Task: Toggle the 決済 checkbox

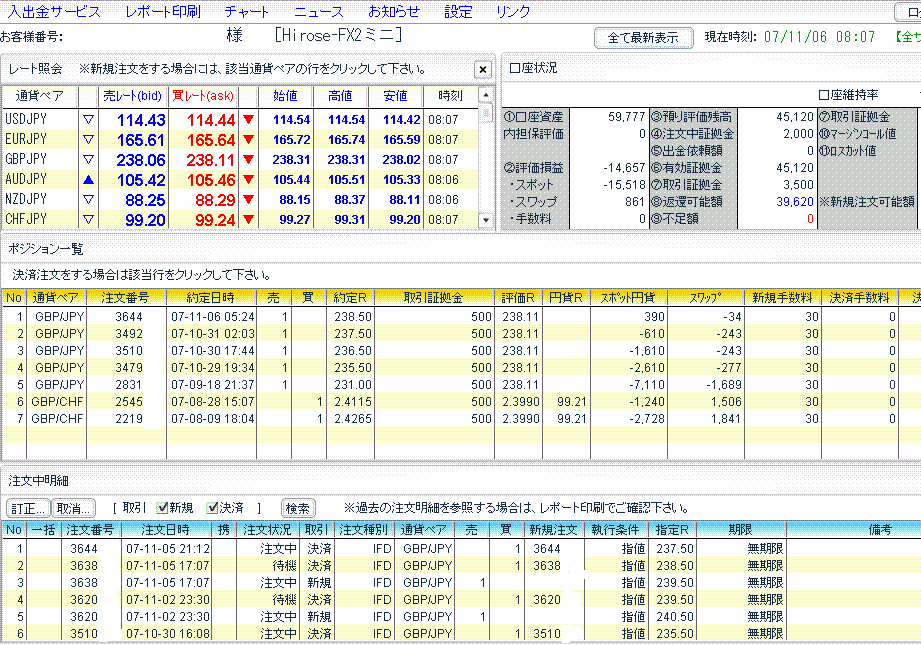Action: (213, 508)
